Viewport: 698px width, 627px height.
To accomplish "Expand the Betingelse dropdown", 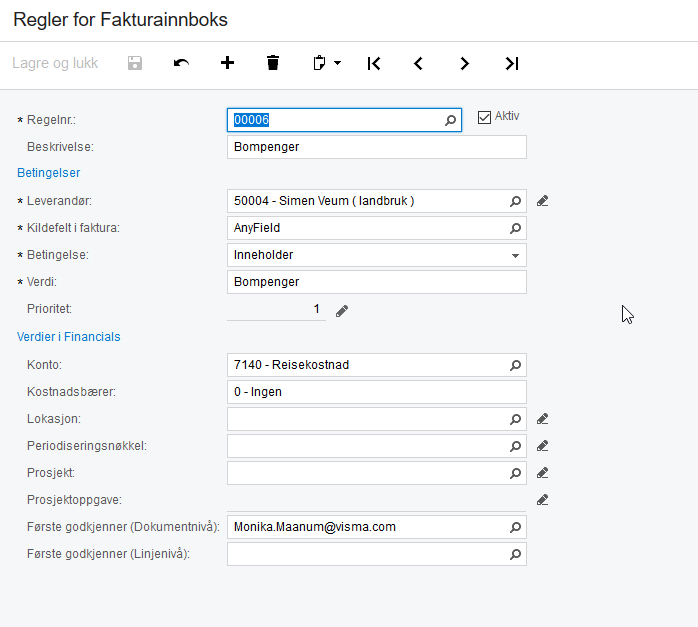I will (x=515, y=255).
